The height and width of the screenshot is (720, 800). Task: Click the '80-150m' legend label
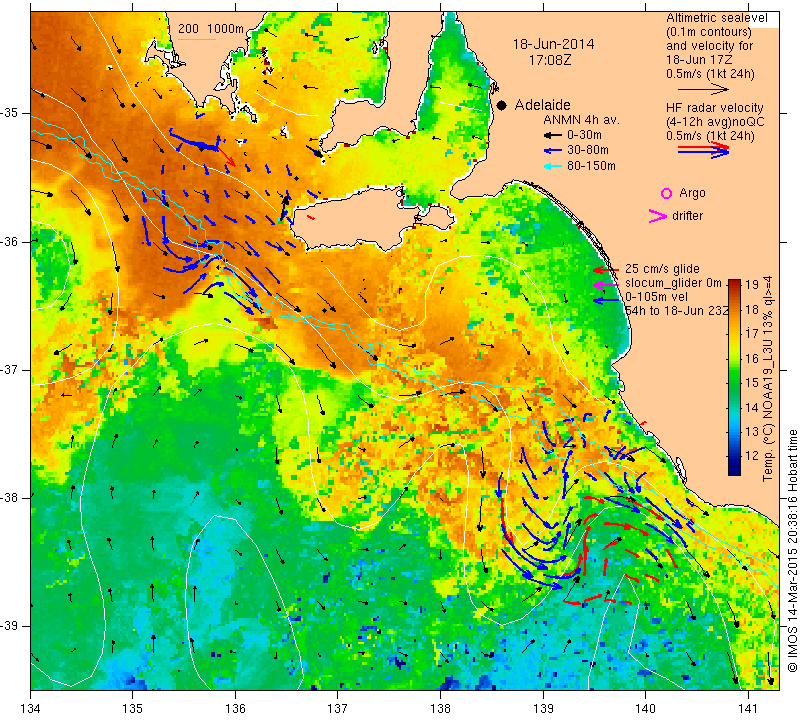click(591, 166)
